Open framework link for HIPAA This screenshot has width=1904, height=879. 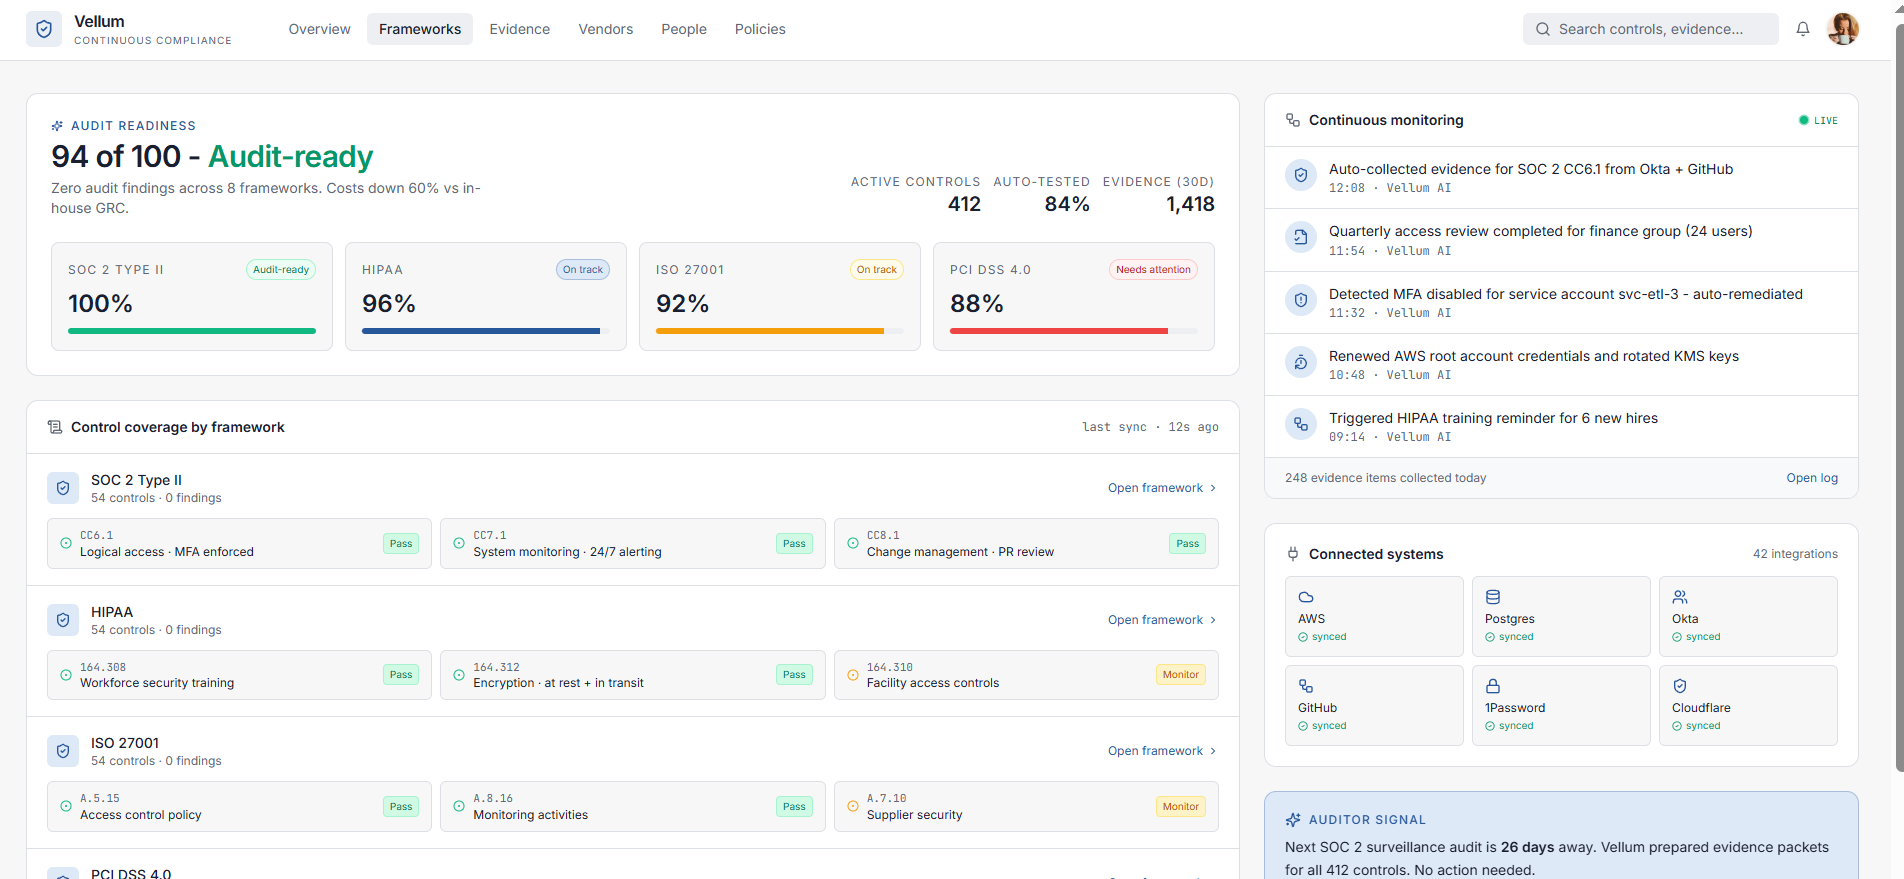tap(1162, 620)
